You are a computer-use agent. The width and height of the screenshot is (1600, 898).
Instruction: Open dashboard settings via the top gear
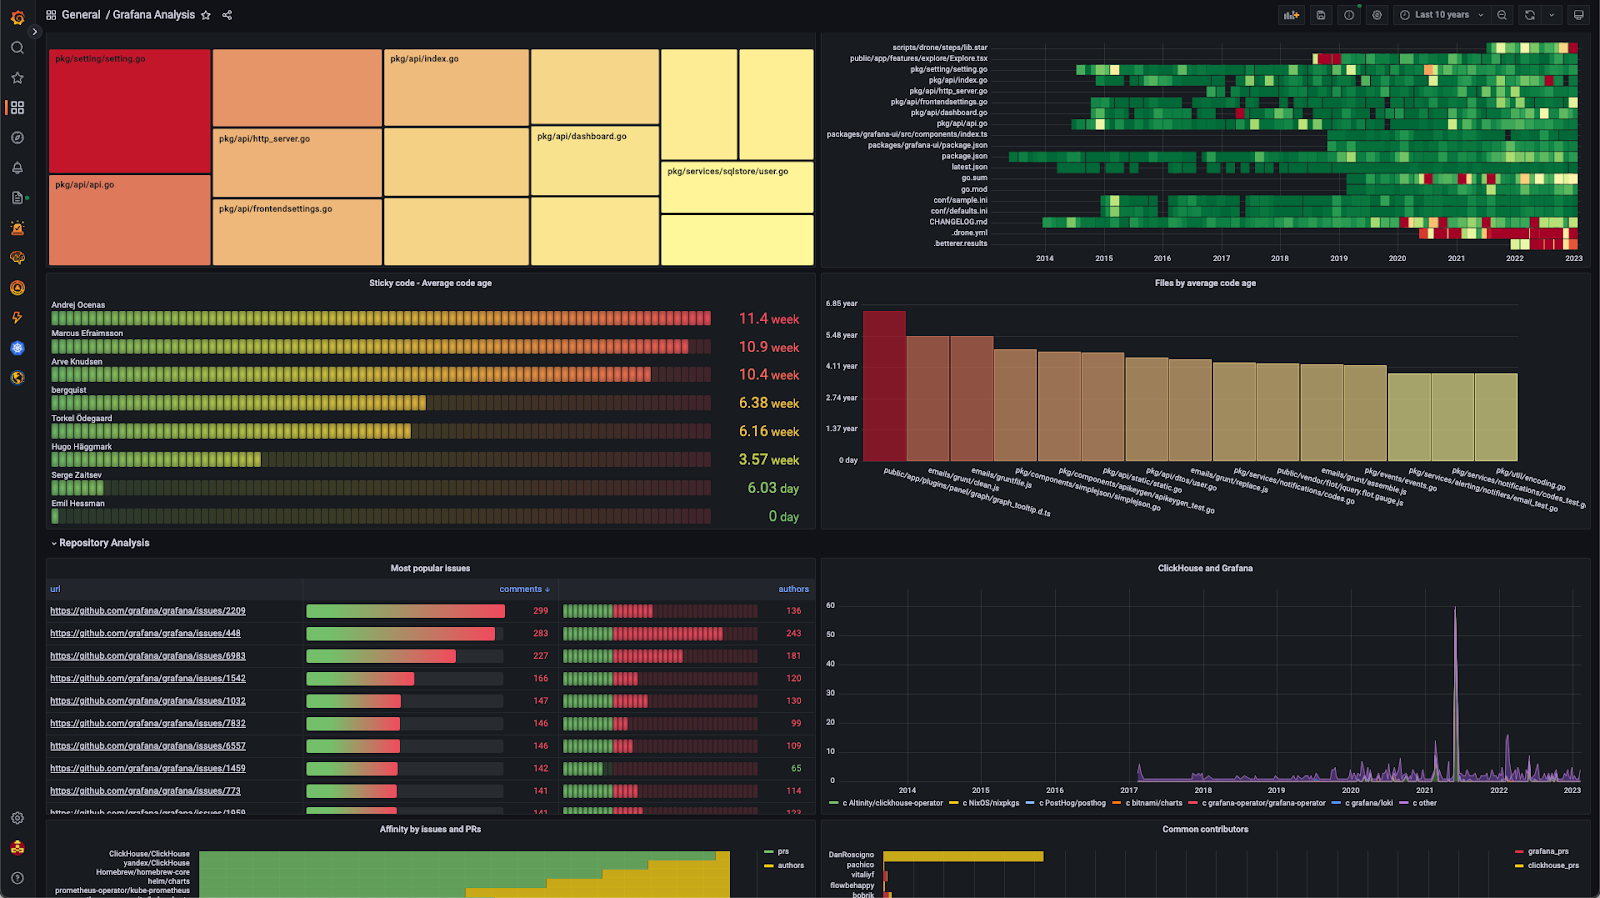coord(1377,15)
